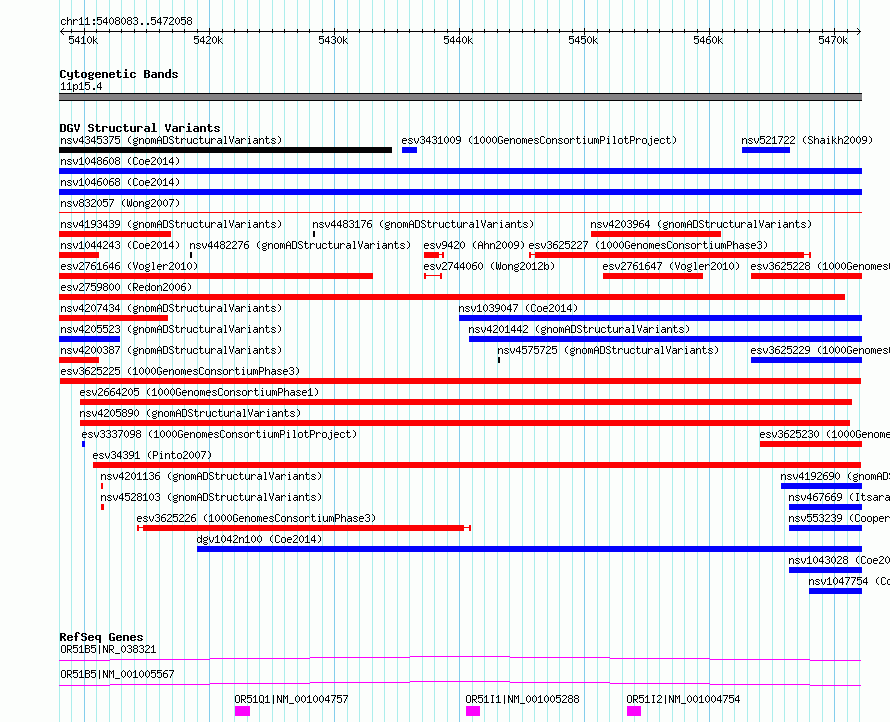Screen dimensions: 890x722
Task: Click the esv3625229 variant label
Action: [820, 350]
